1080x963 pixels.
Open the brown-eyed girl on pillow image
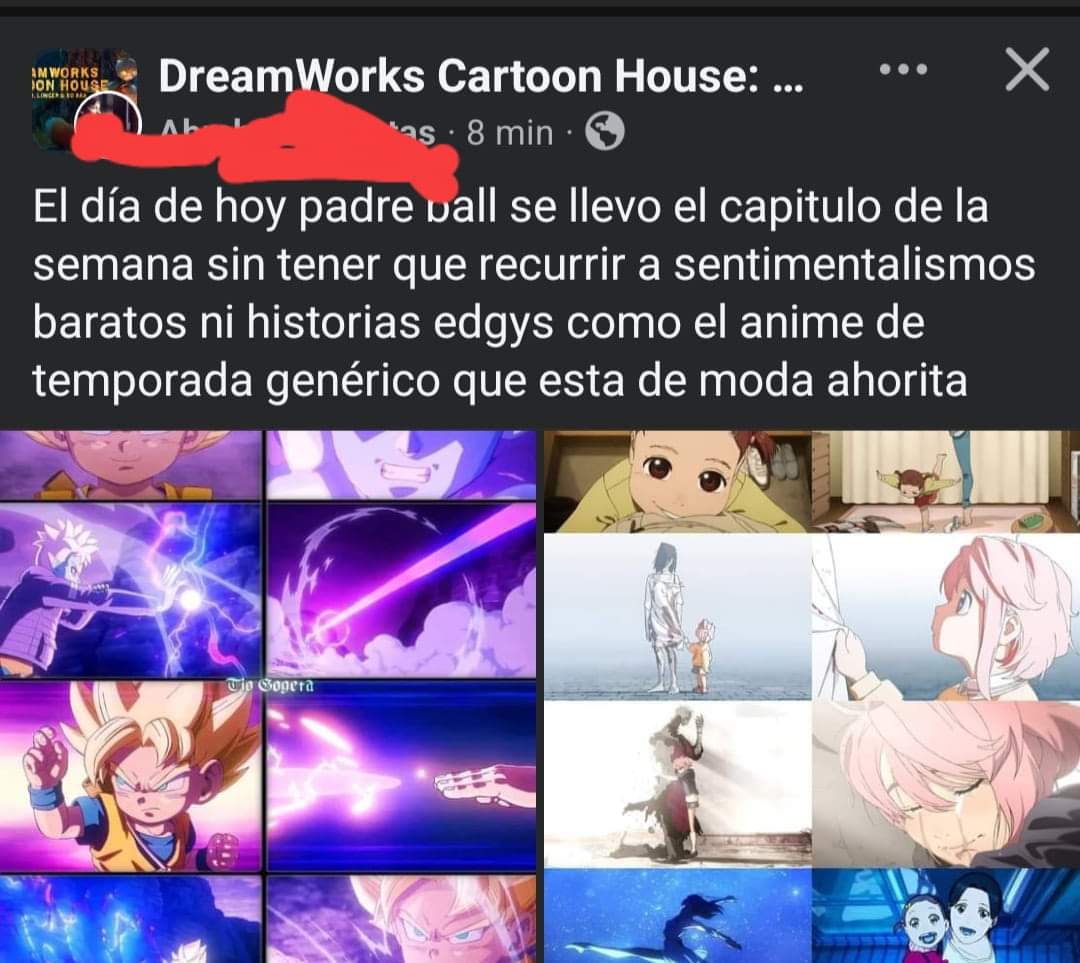(x=678, y=482)
